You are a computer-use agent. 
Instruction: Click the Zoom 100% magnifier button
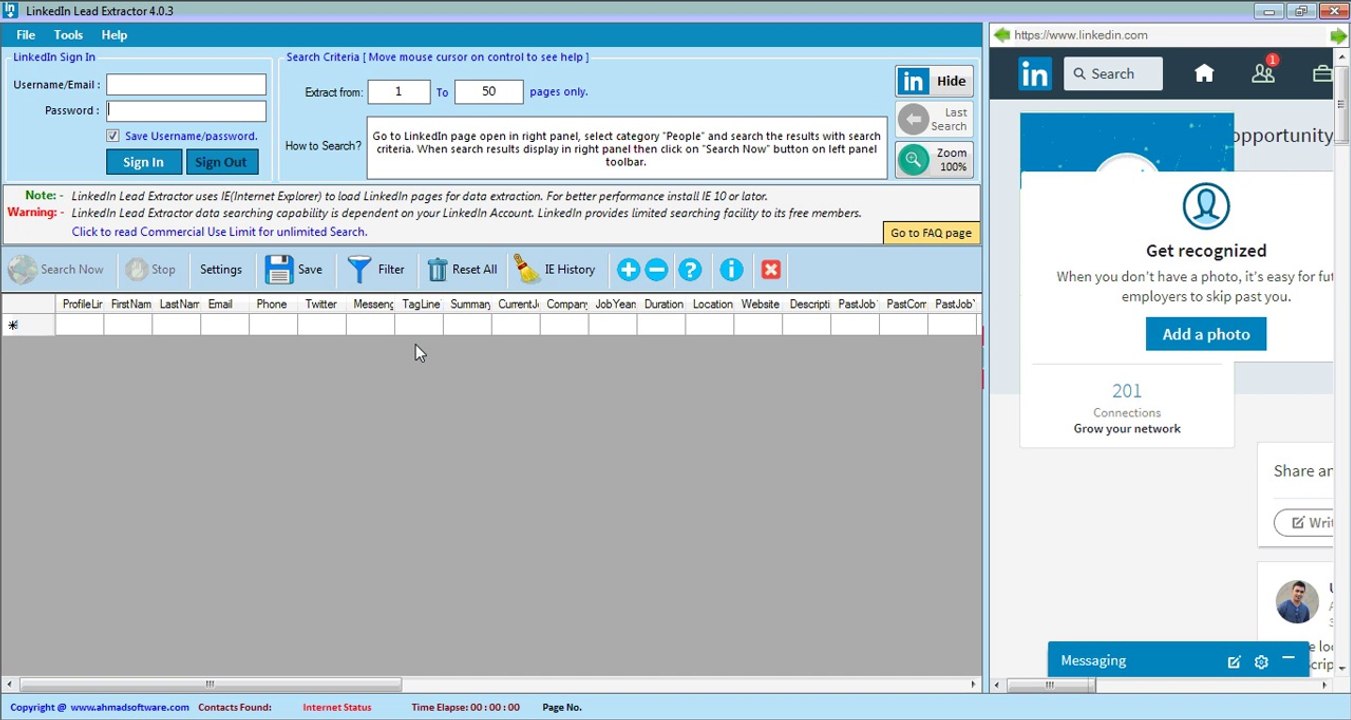coord(934,160)
